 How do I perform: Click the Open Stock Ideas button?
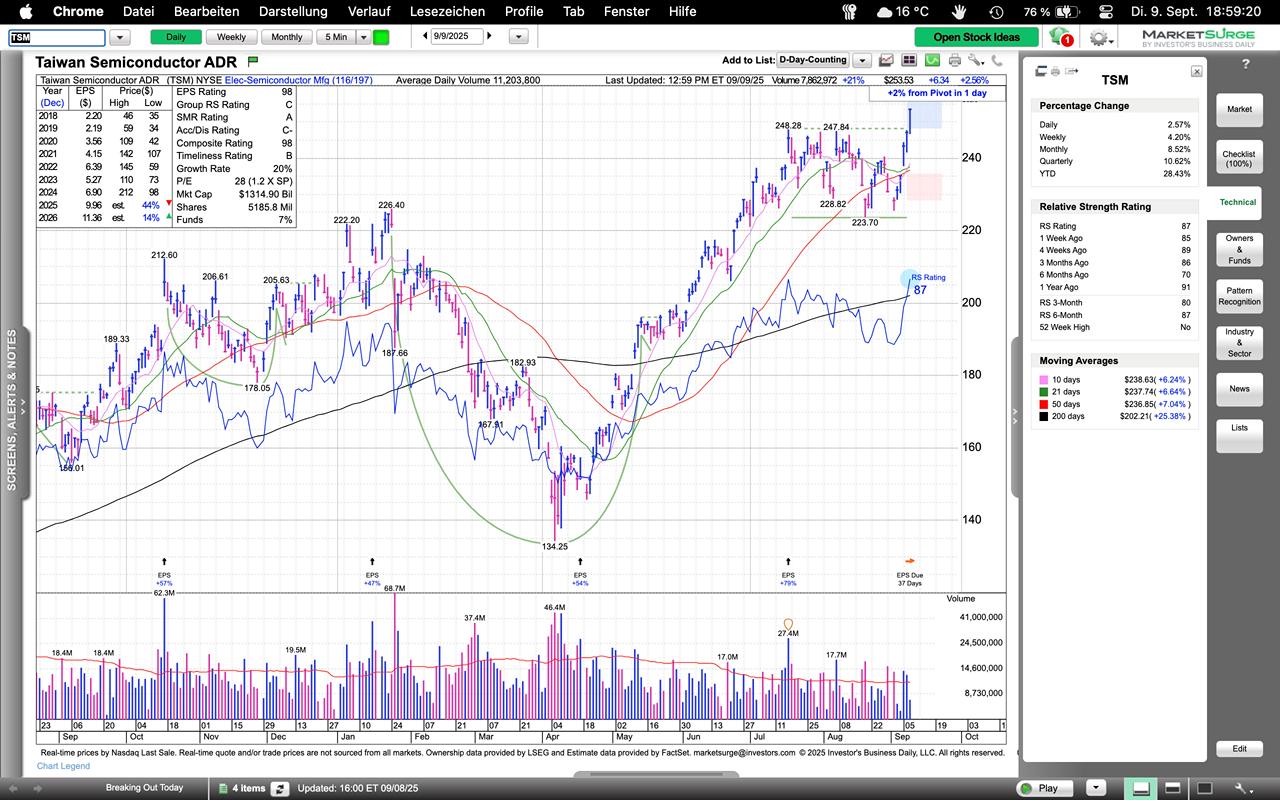pos(976,37)
